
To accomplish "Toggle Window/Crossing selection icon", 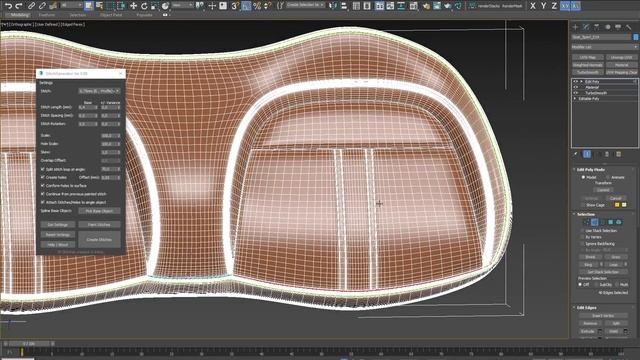I will tap(121, 6).
